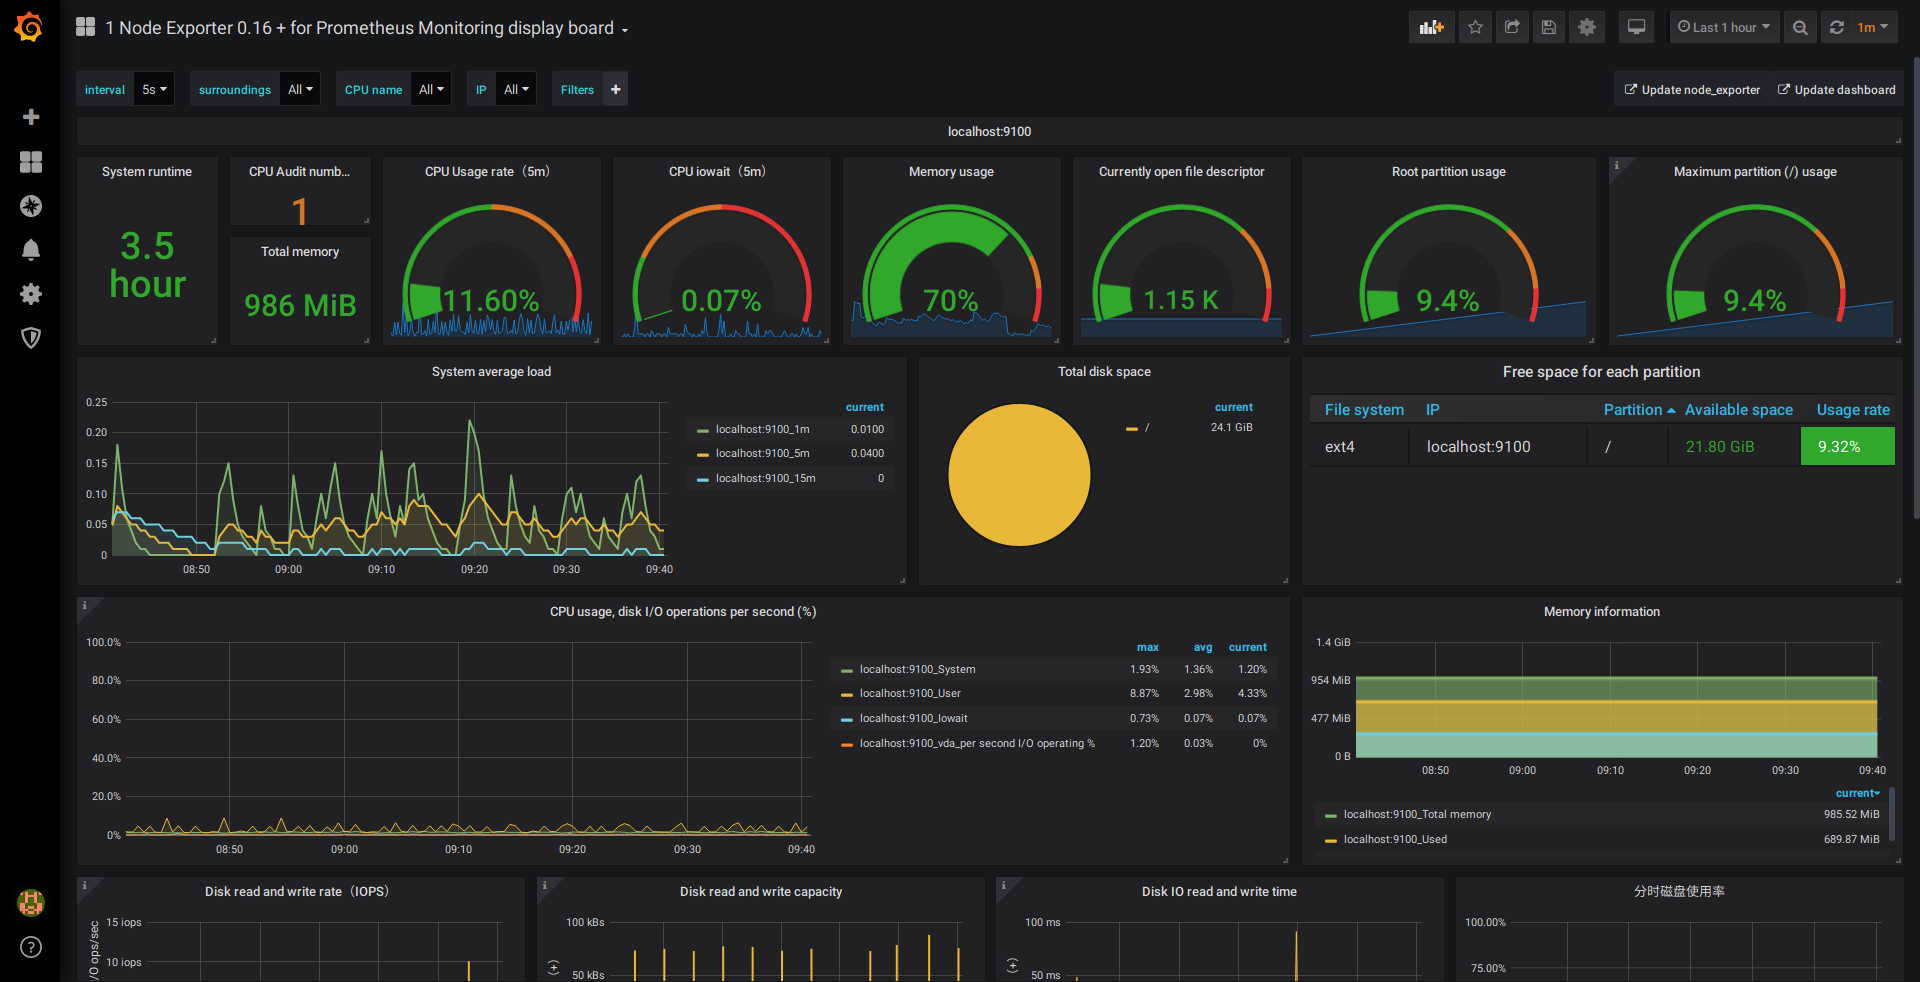Star this dashboard as favorite
Viewport: 1920px width, 982px height.
(x=1475, y=28)
